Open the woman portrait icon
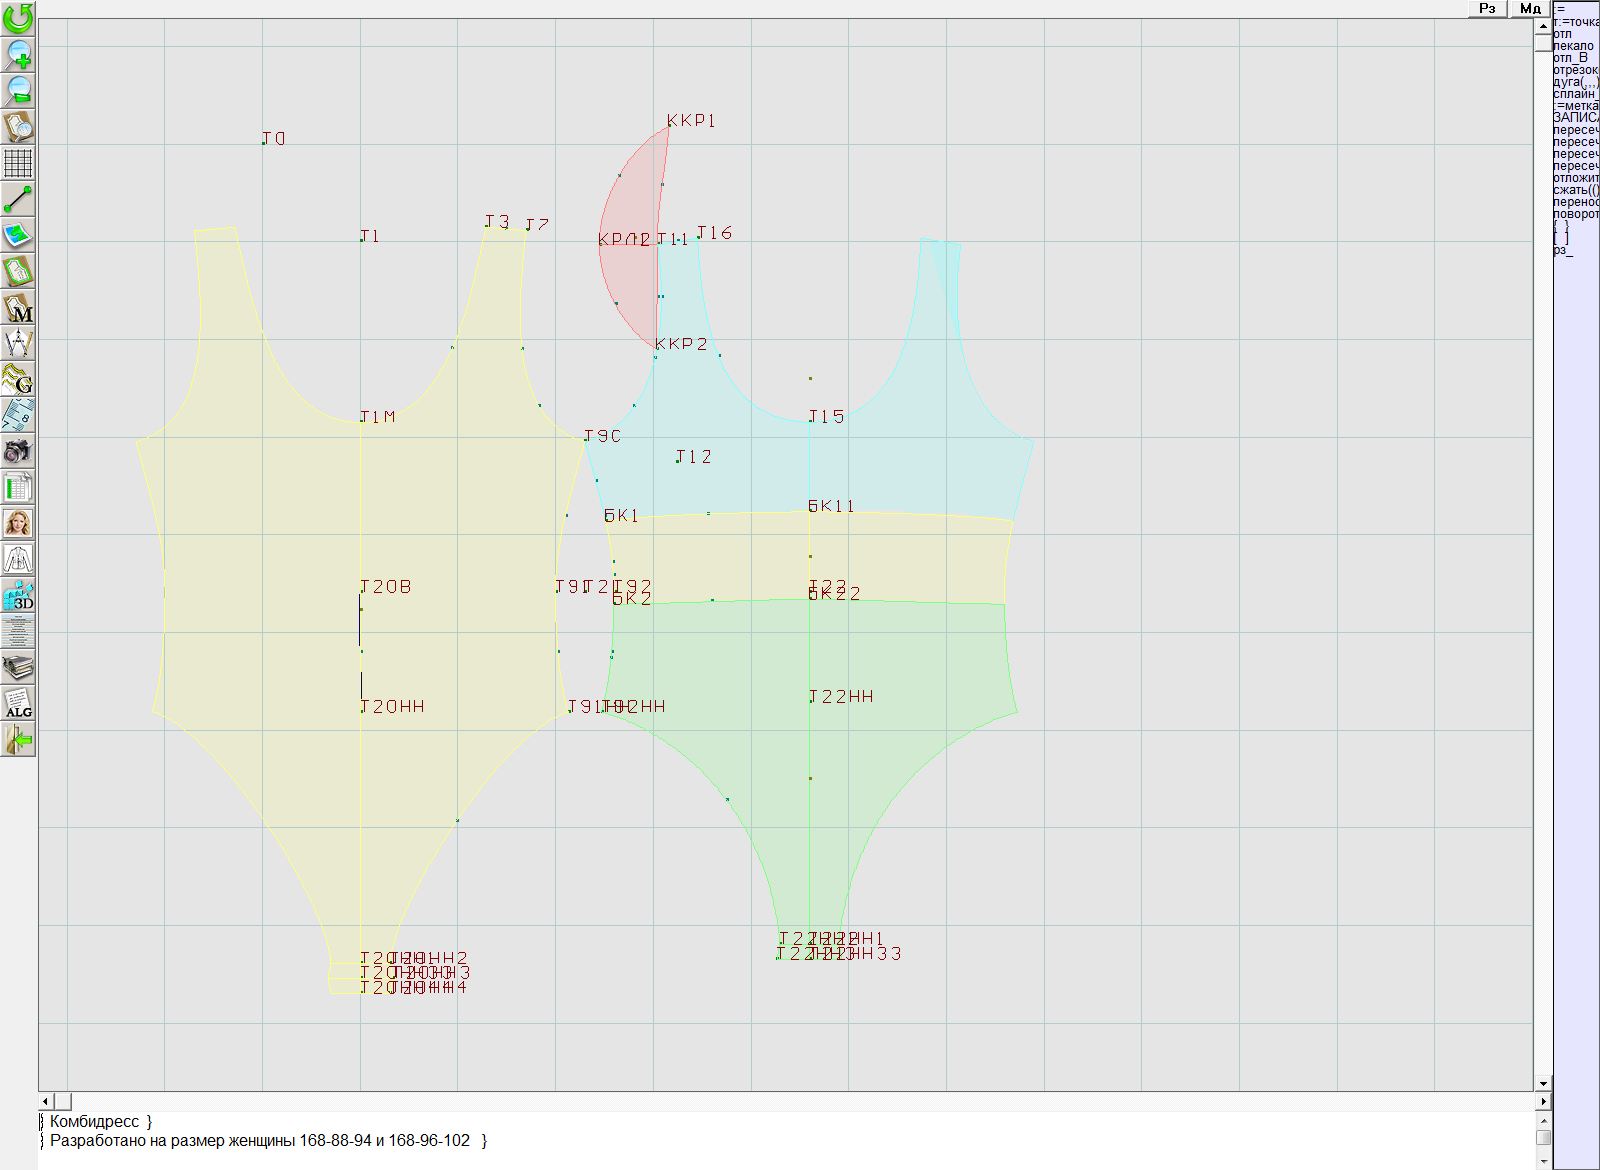Image resolution: width=1600 pixels, height=1170 pixels. point(18,523)
